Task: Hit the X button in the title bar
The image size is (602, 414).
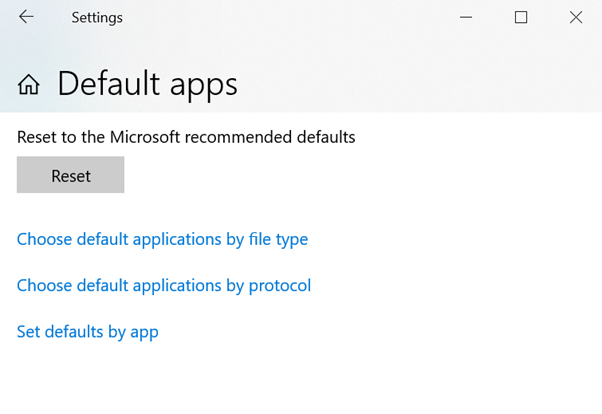Action: 576,17
